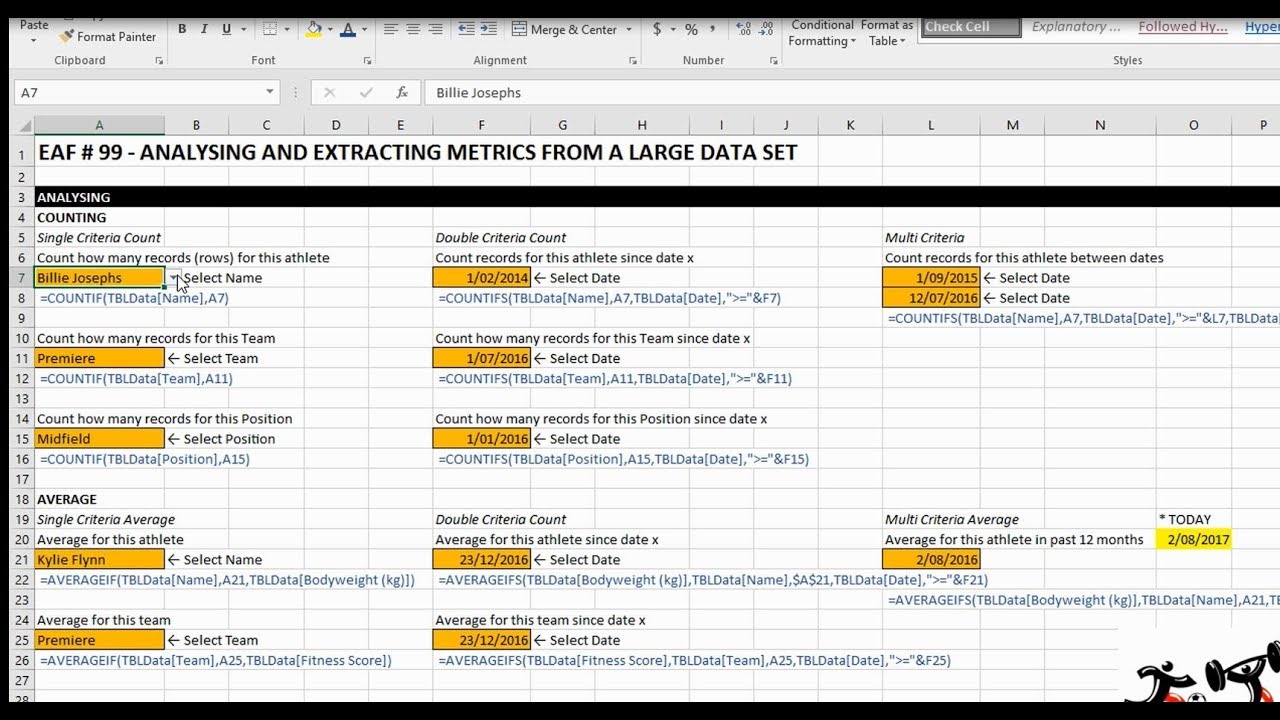Open the Paste dropdown arrow

(34, 41)
